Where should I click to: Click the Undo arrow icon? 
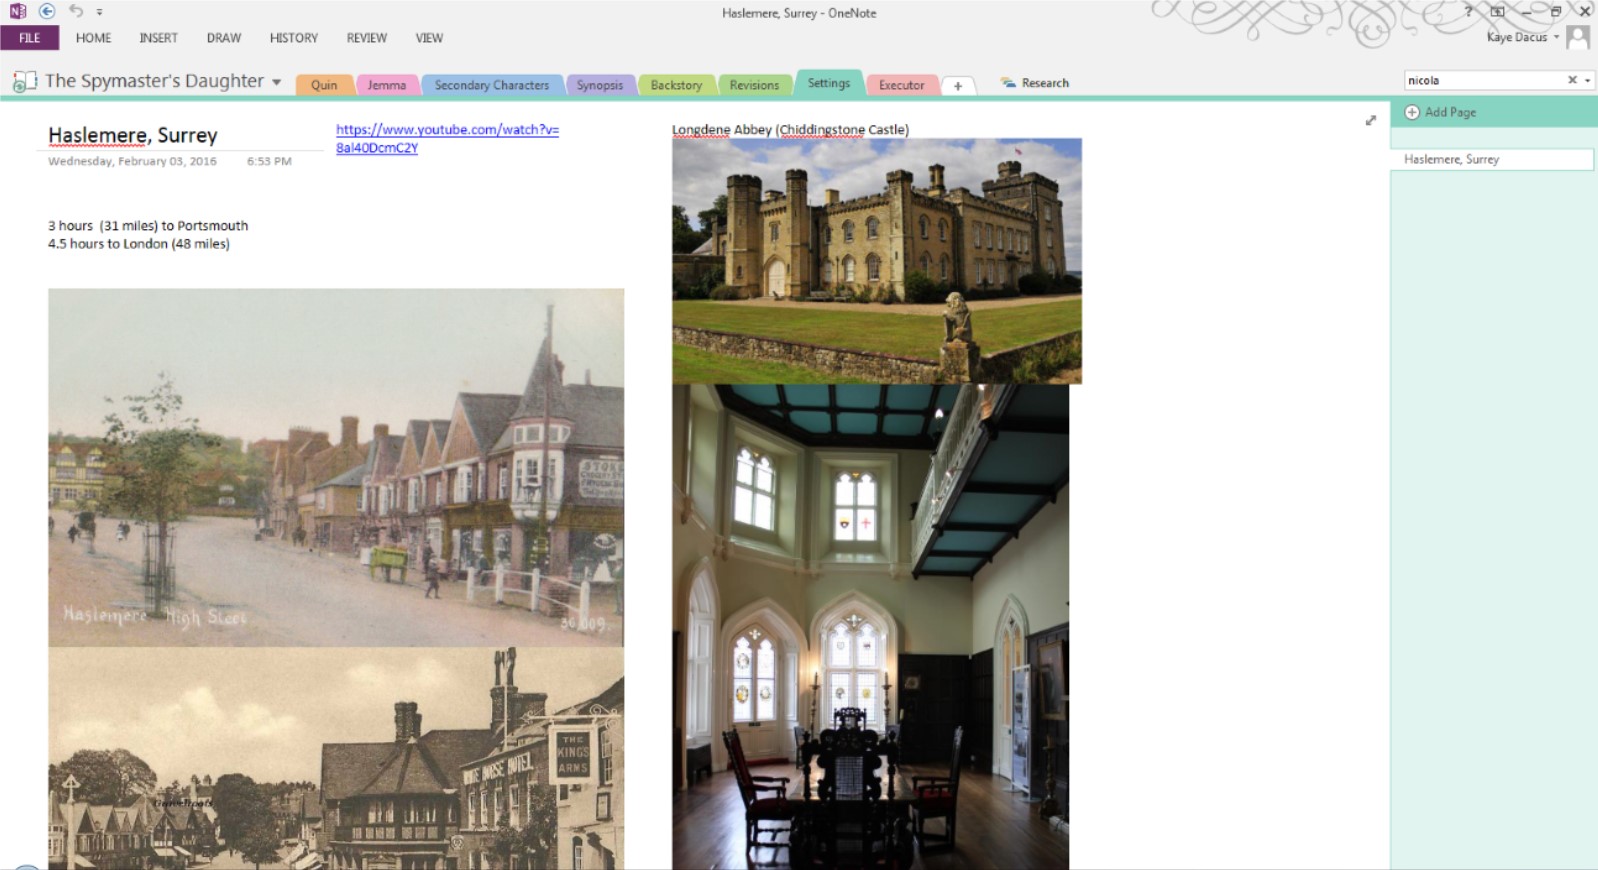click(76, 11)
